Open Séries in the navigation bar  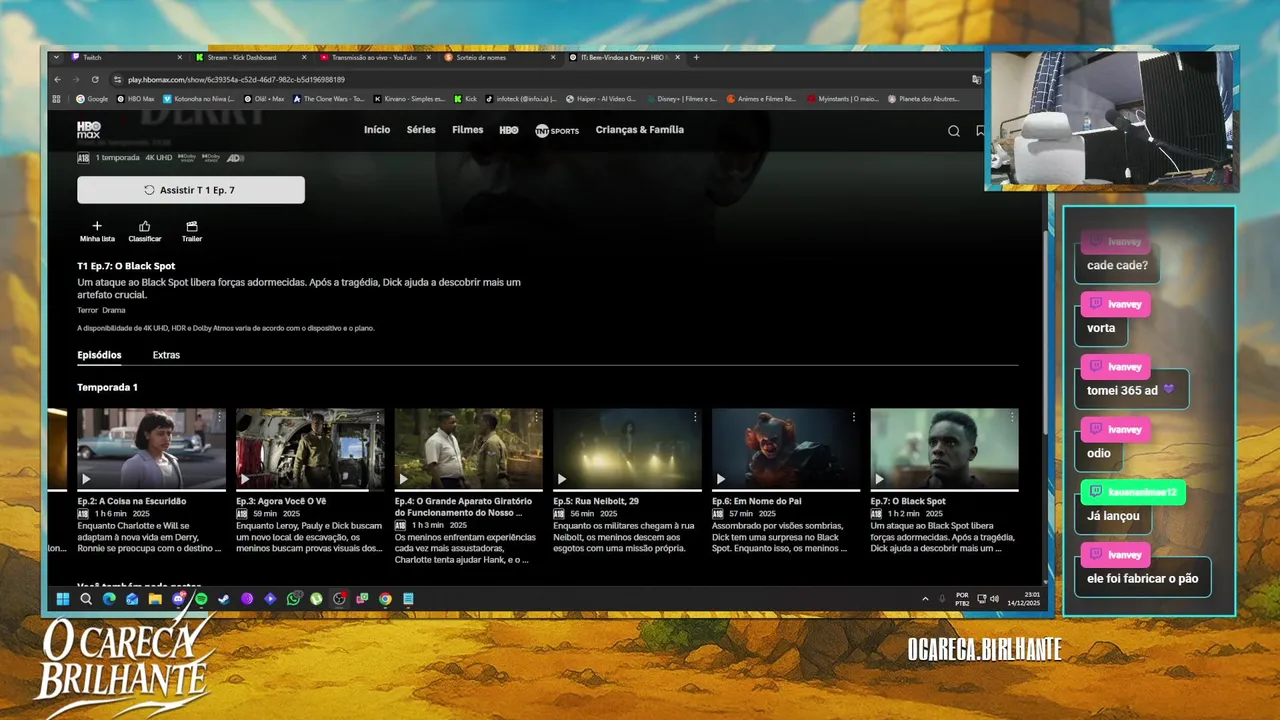(421, 130)
